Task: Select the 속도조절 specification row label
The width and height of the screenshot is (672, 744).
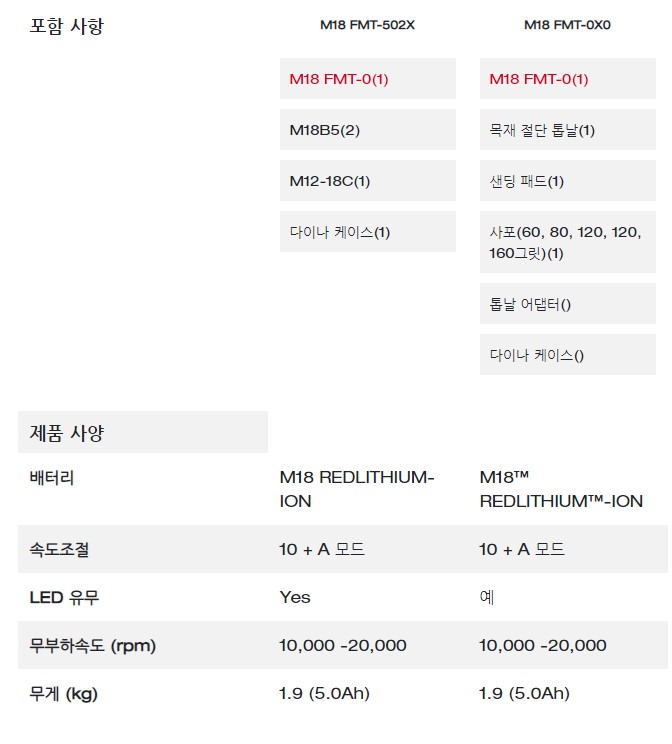Action: pyautogui.click(x=59, y=549)
